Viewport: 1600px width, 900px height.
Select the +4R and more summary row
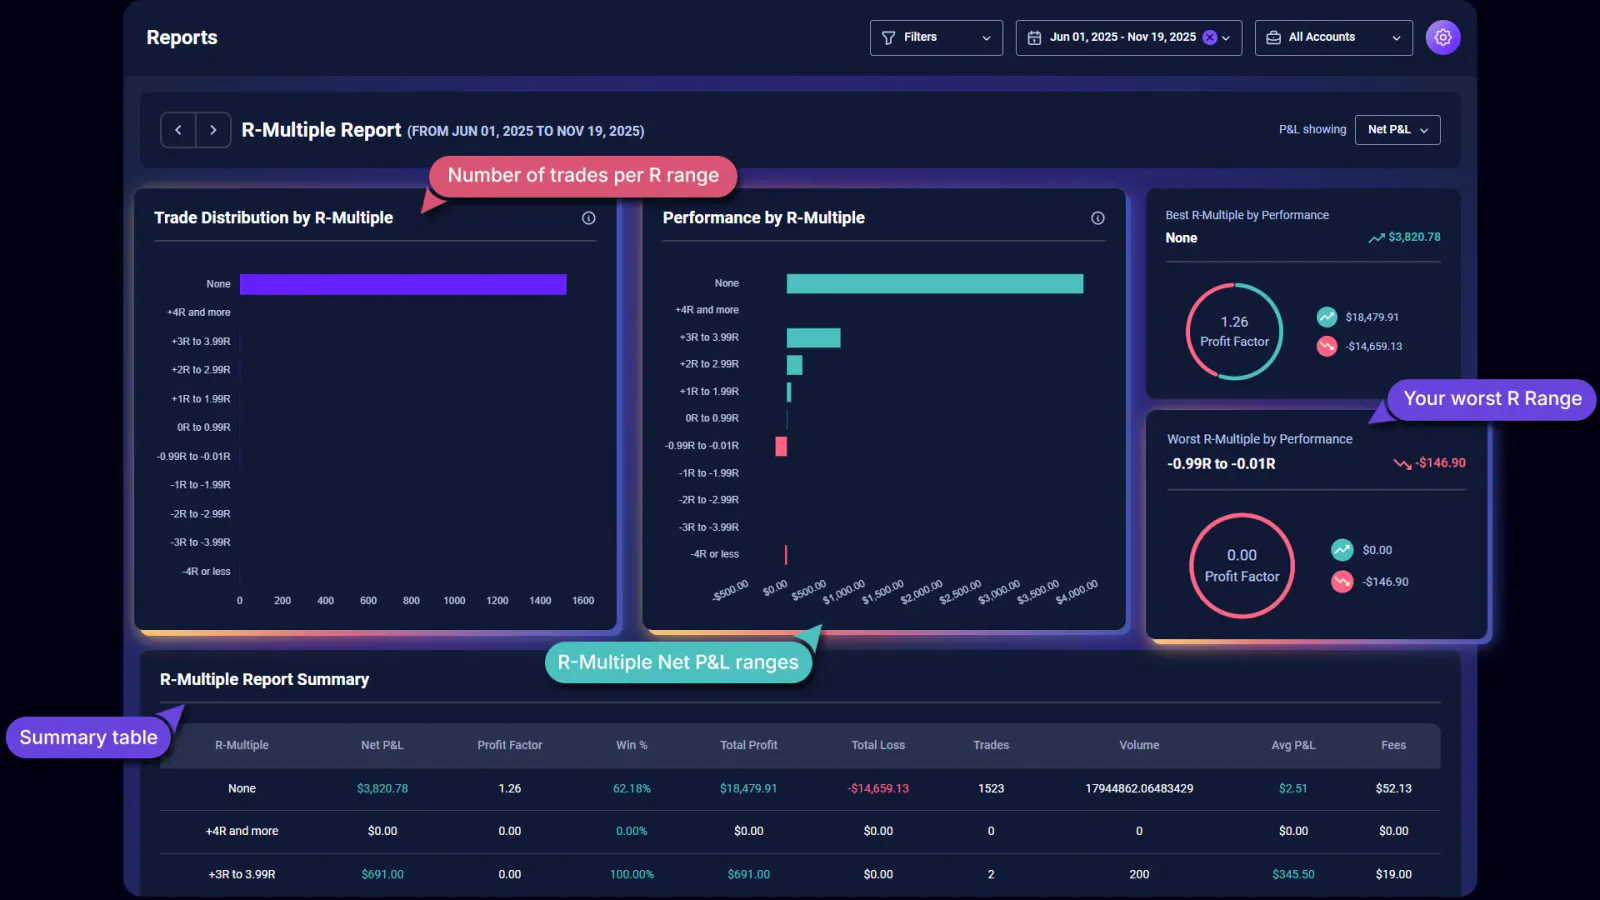point(800,831)
